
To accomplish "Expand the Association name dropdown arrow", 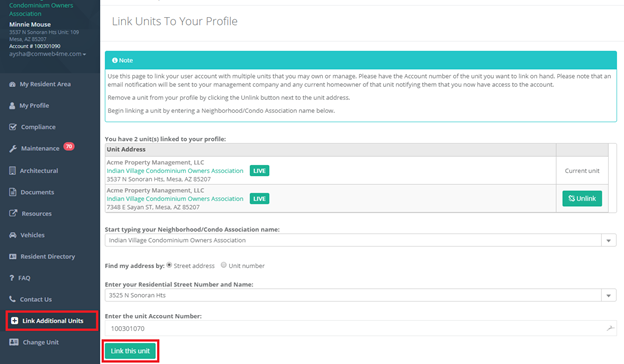I will pyautogui.click(x=608, y=240).
